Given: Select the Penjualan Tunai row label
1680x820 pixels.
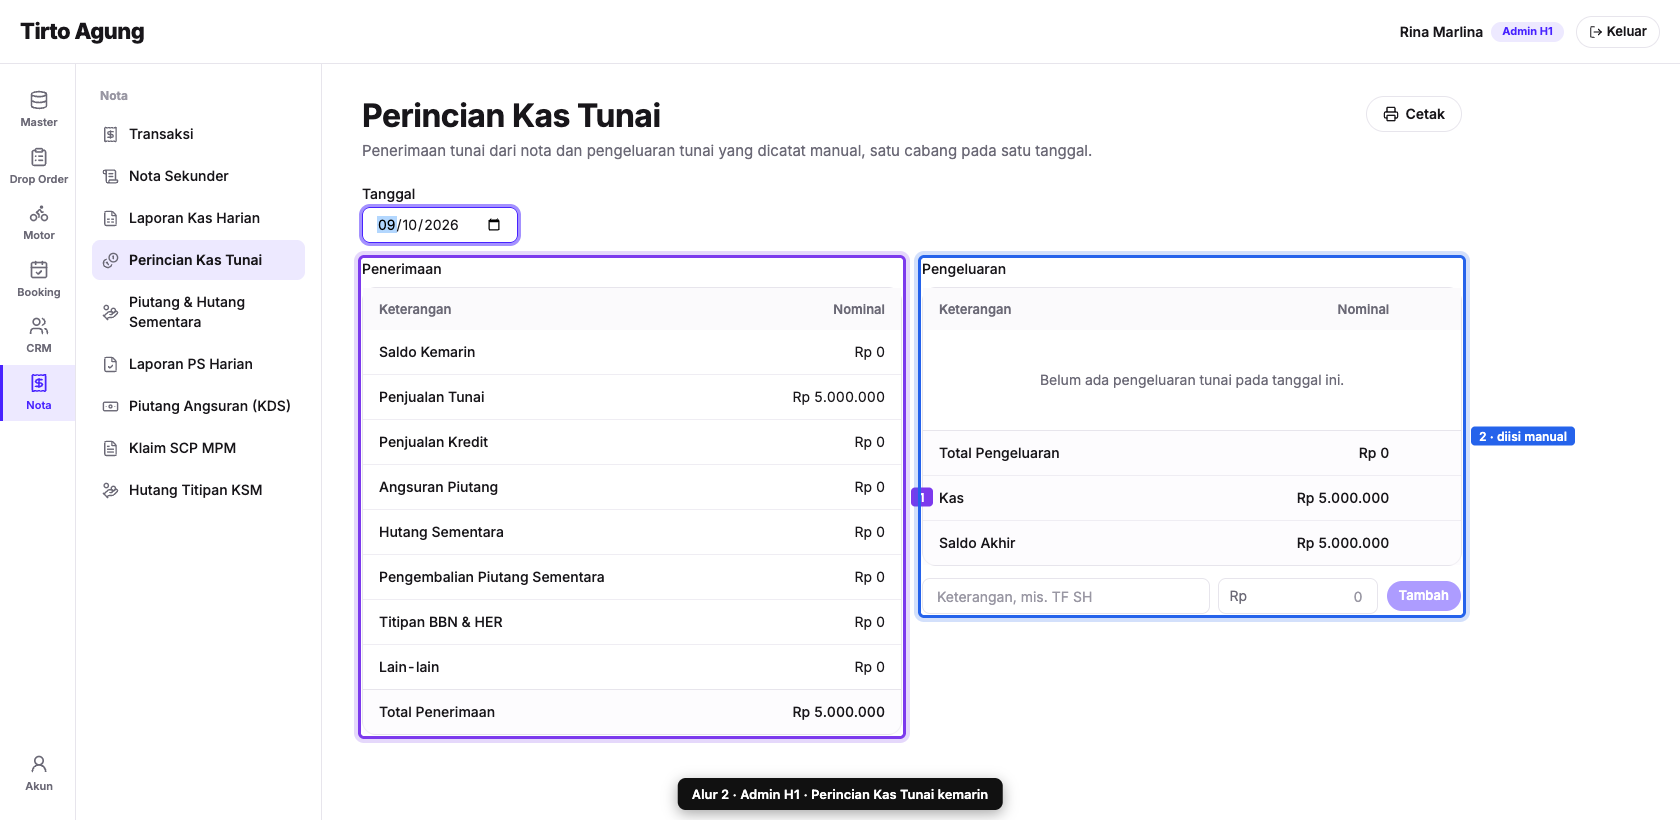Looking at the screenshot, I should click(x=432, y=397).
